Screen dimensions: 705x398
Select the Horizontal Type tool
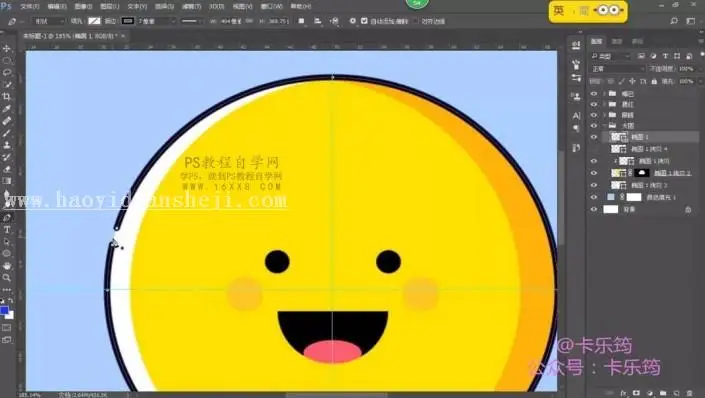point(7,230)
